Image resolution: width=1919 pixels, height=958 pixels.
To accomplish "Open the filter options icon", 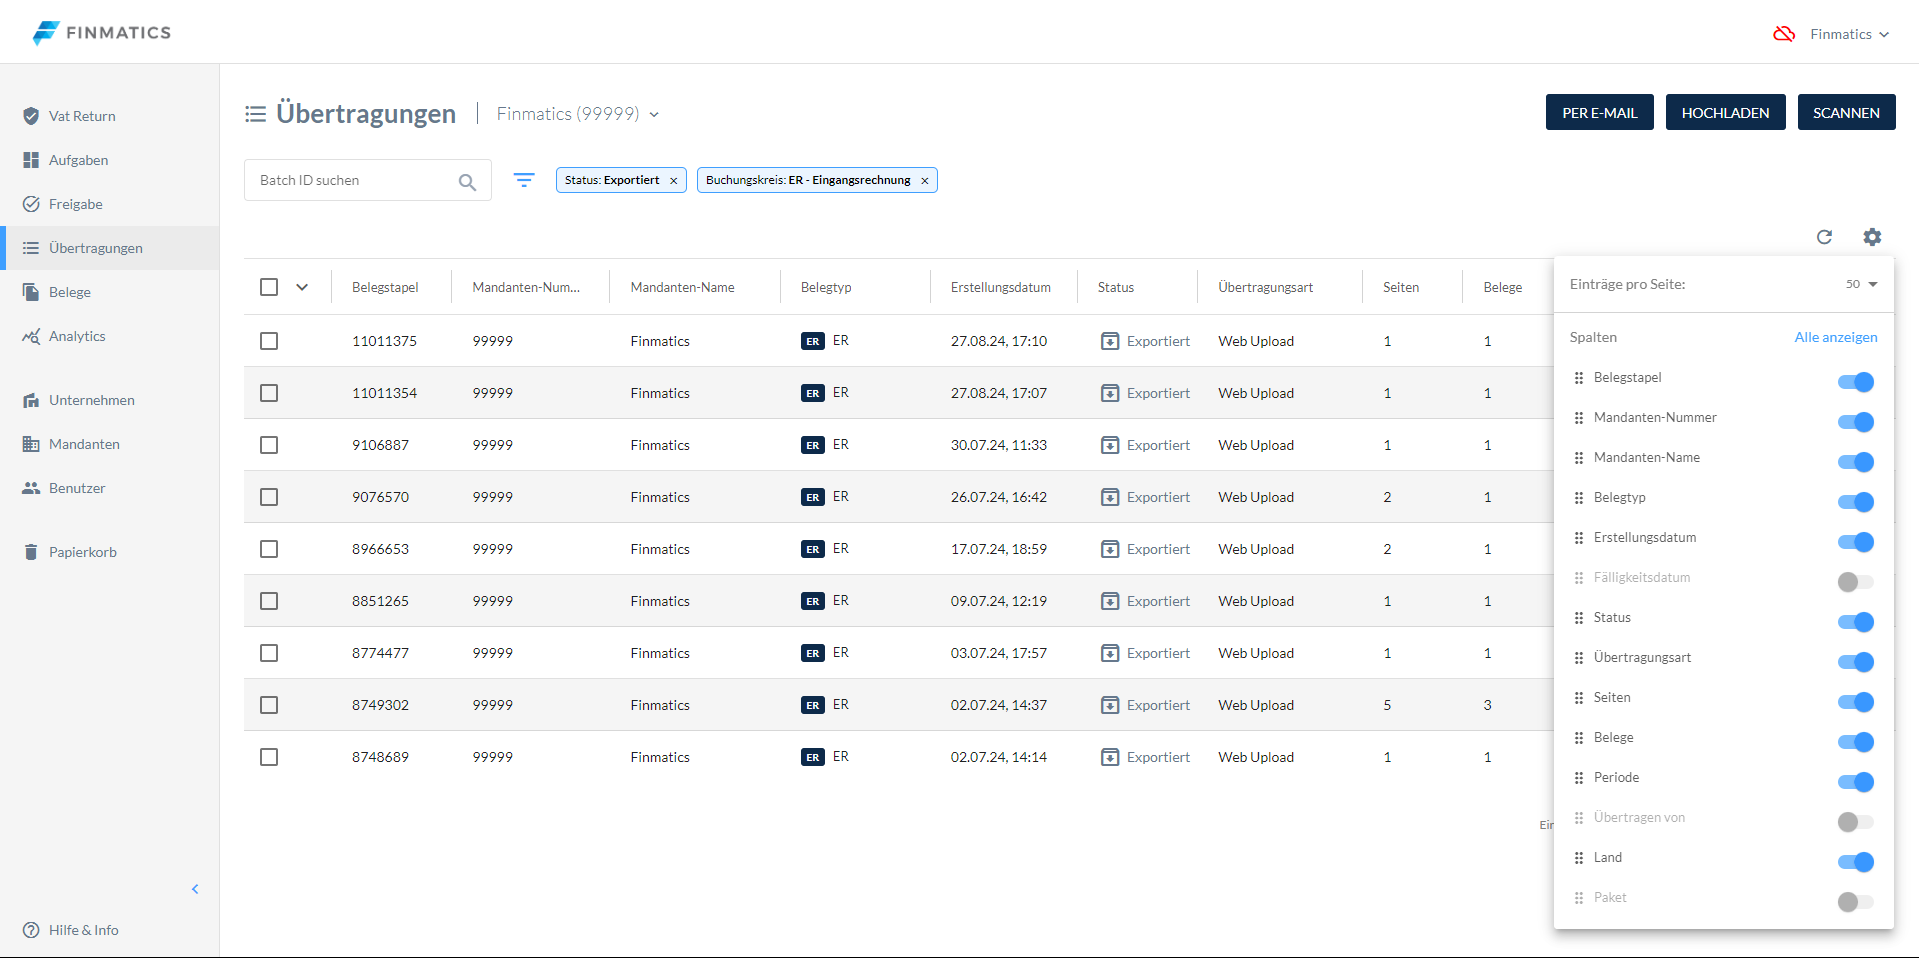I will [x=524, y=180].
